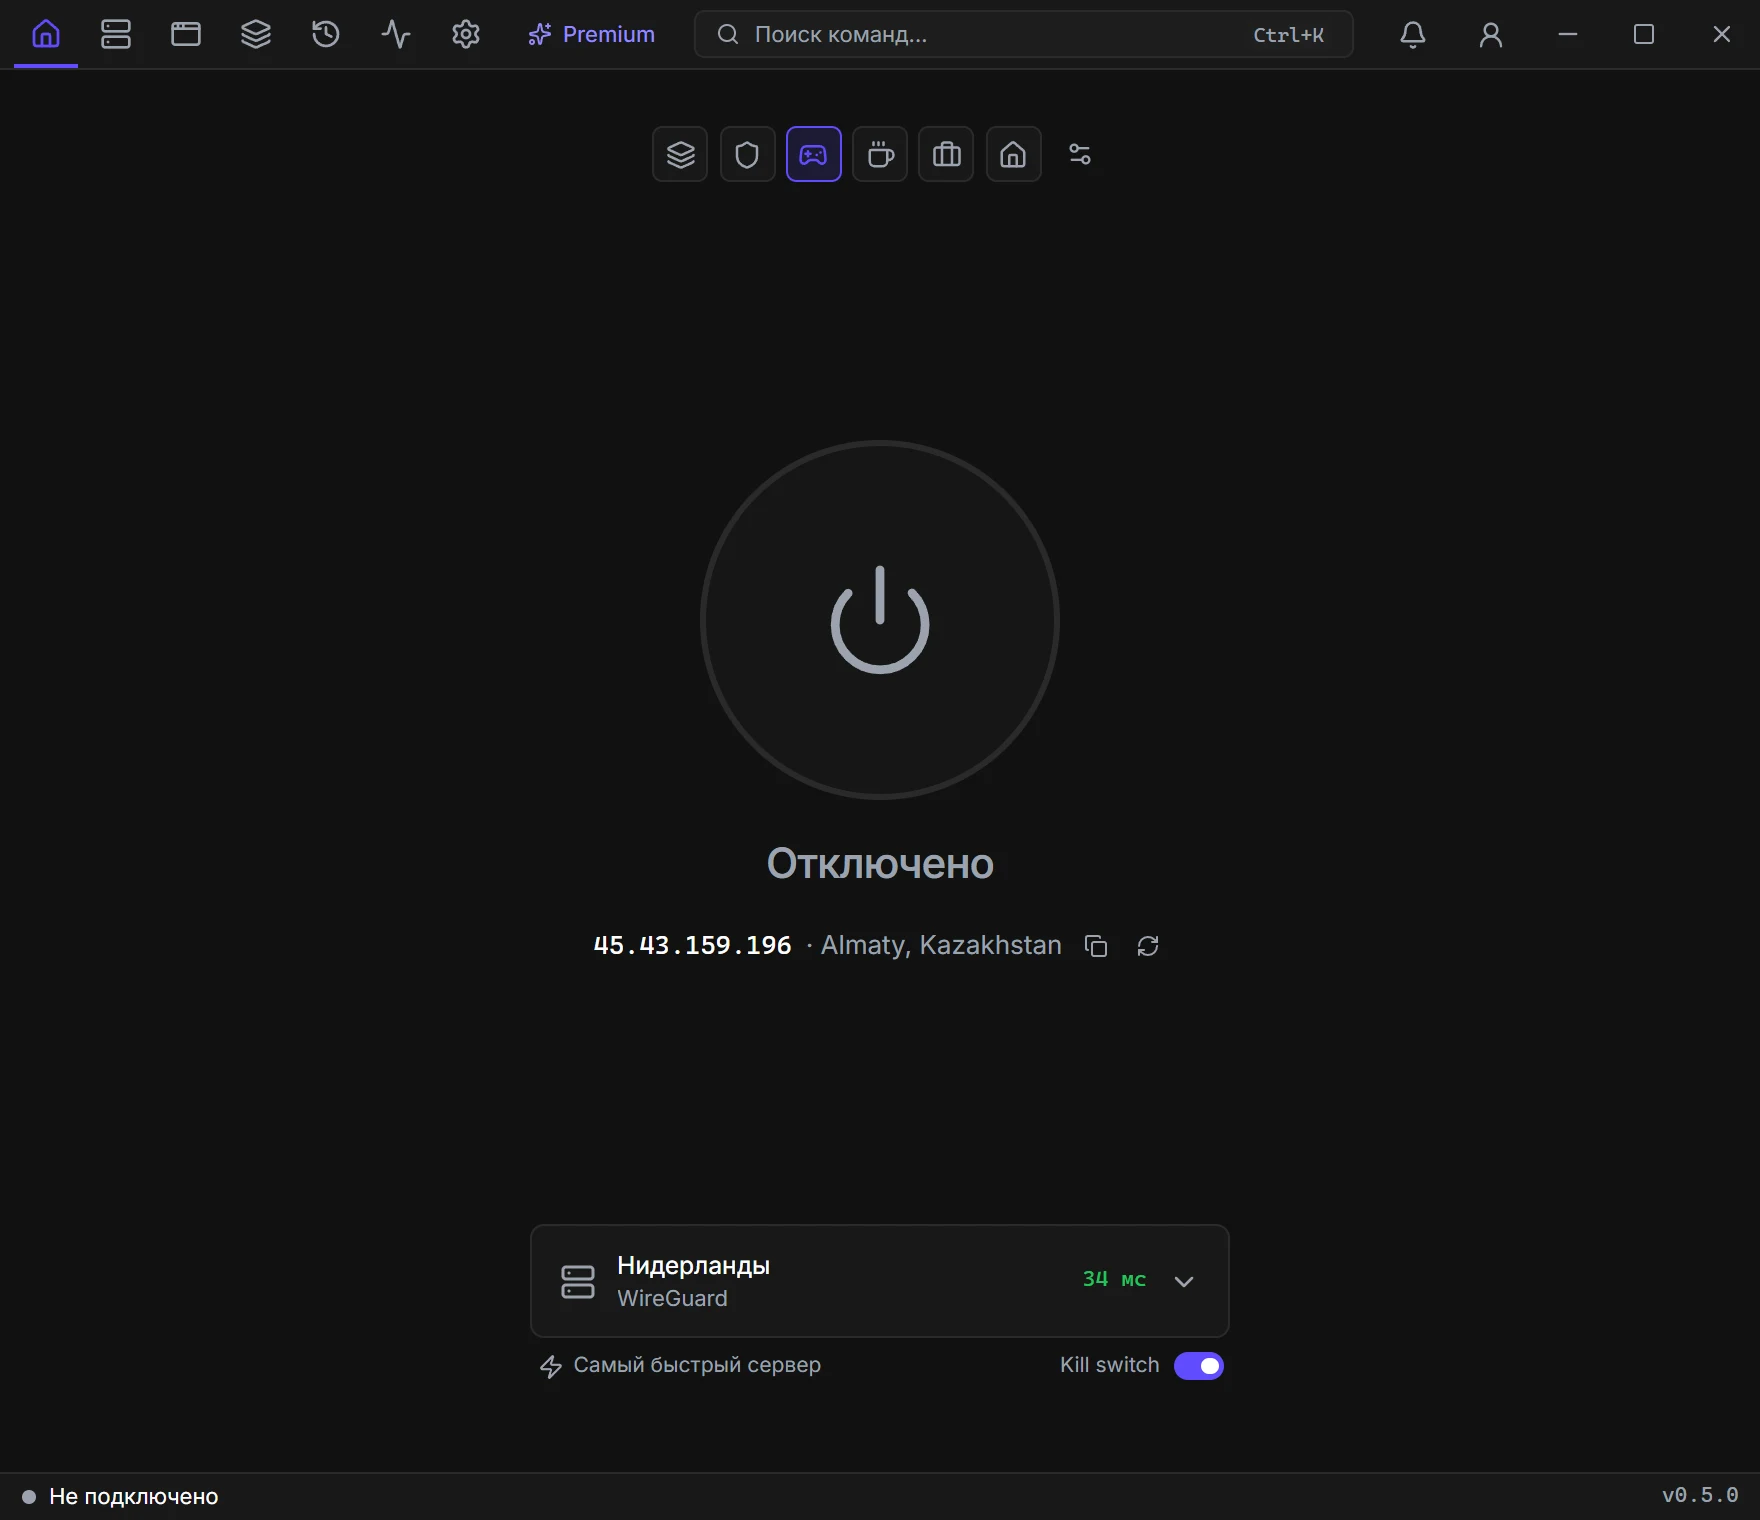Open the Home tab icon in top navigation
1760x1520 pixels.
click(x=46, y=34)
